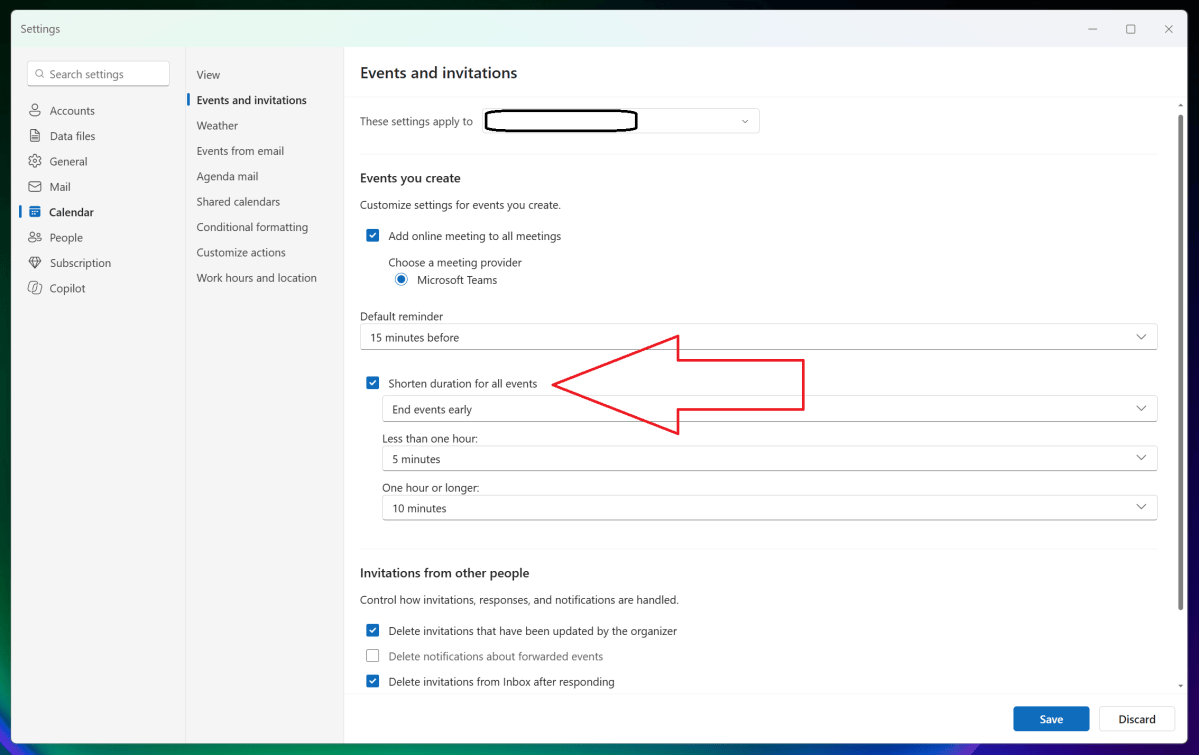
Task: Minimize the Settings window
Action: 1093,29
